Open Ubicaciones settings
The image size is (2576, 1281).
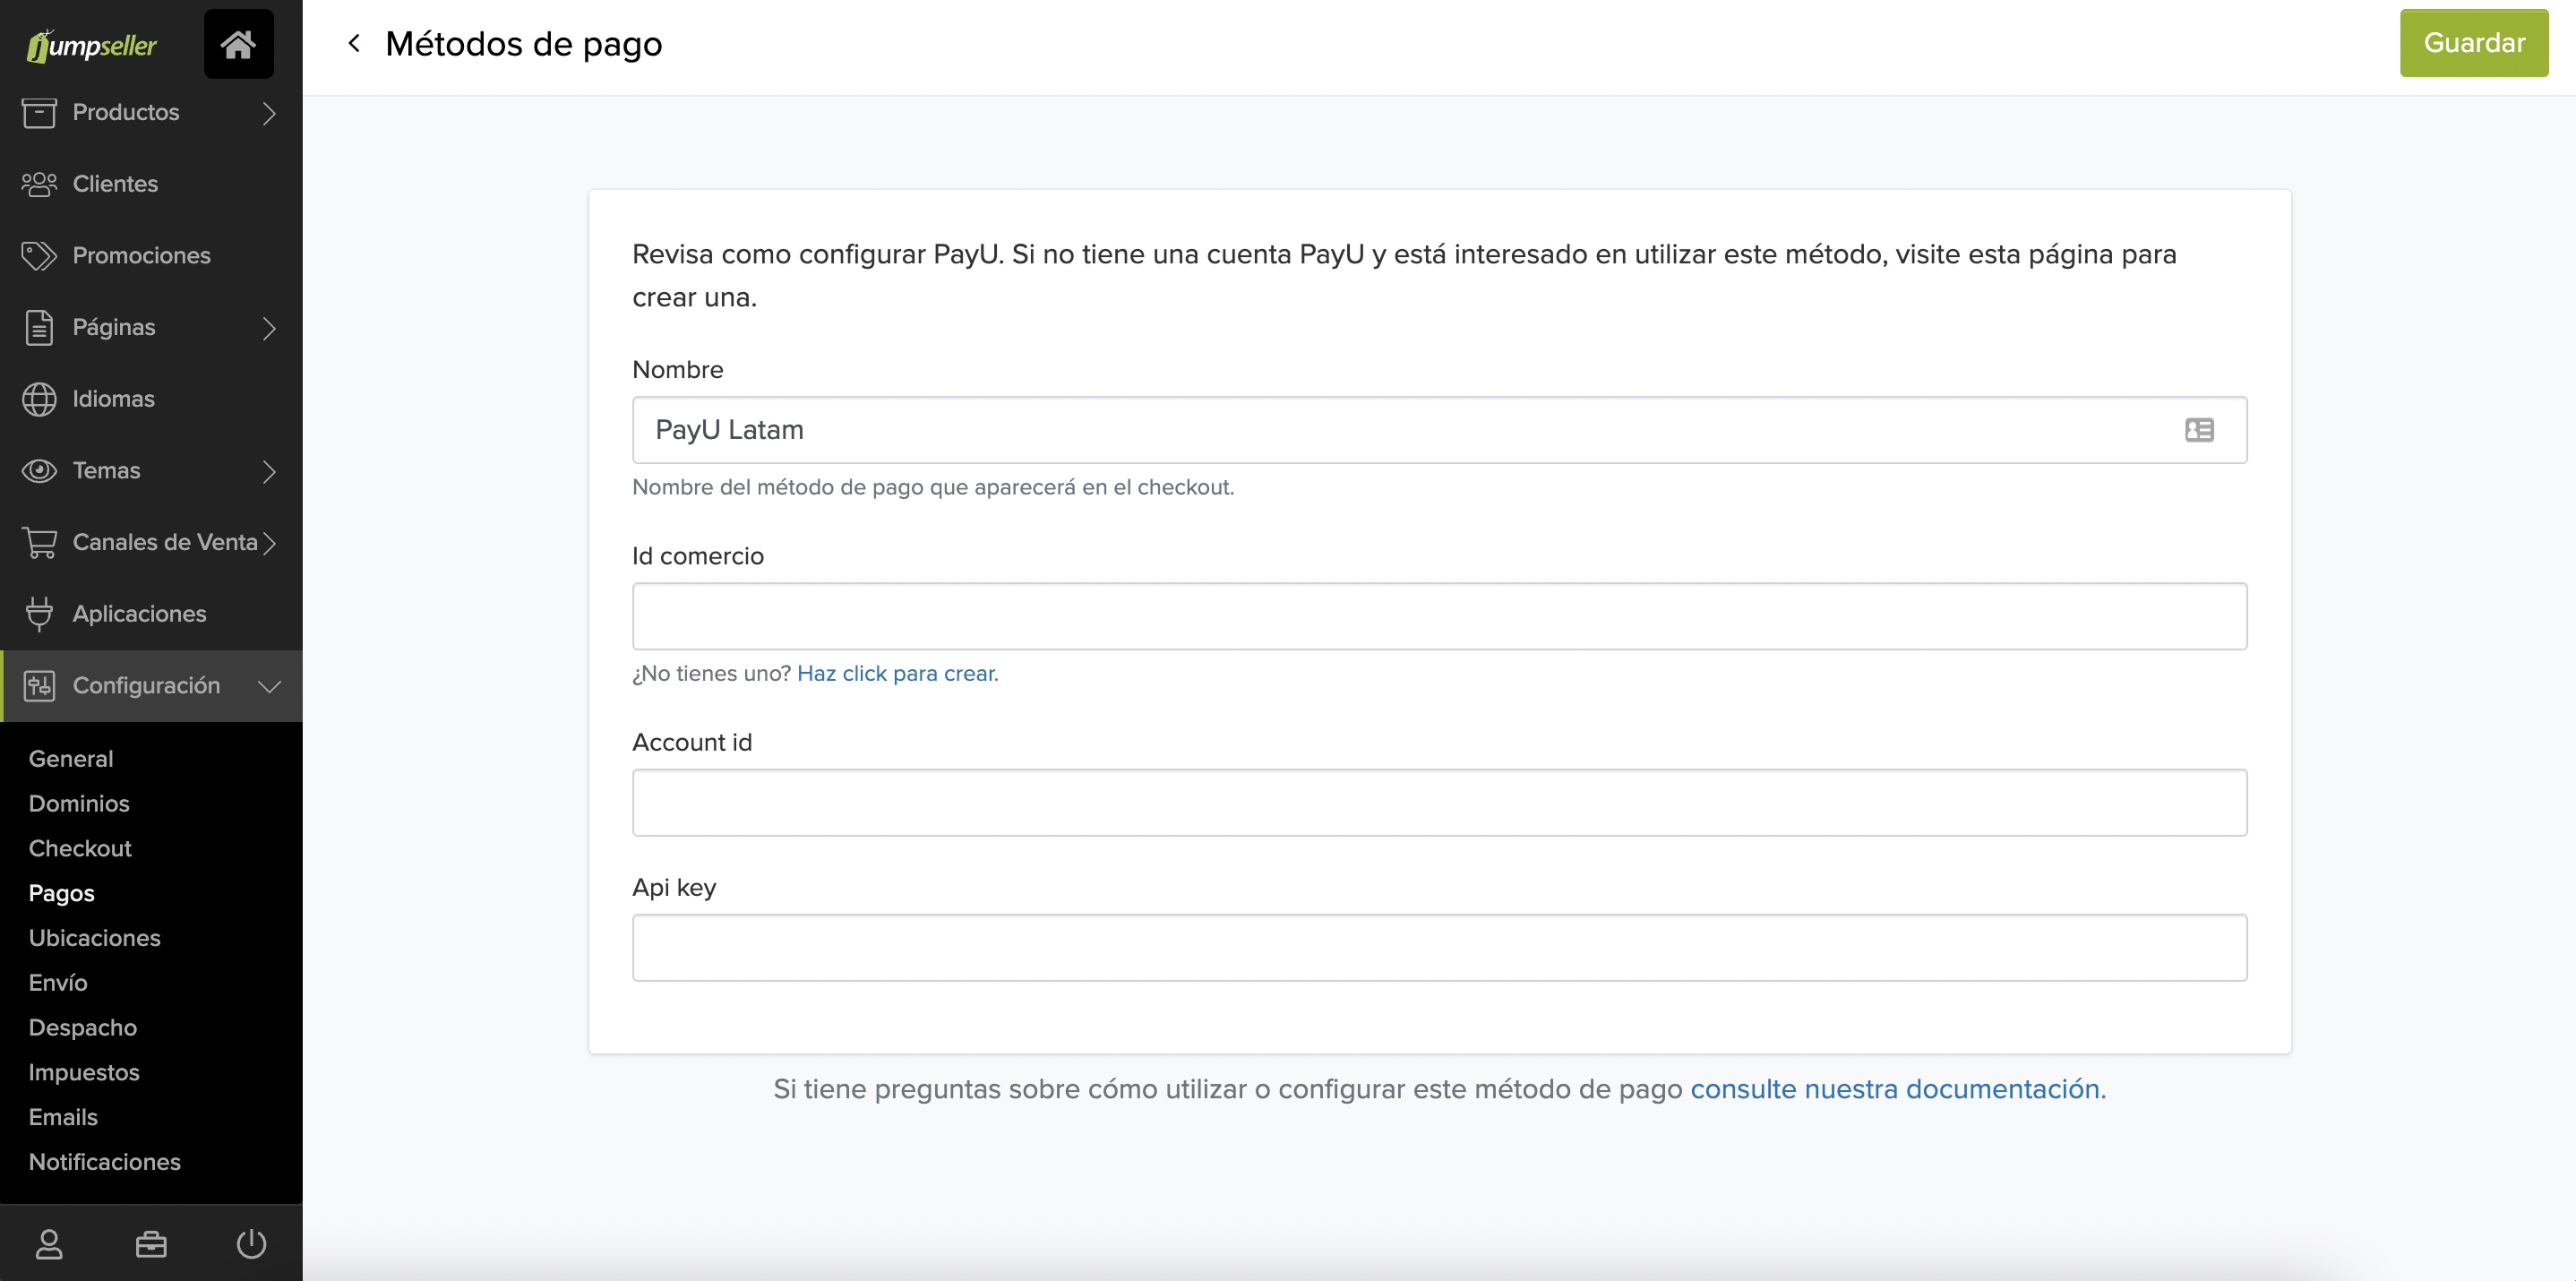coord(94,938)
